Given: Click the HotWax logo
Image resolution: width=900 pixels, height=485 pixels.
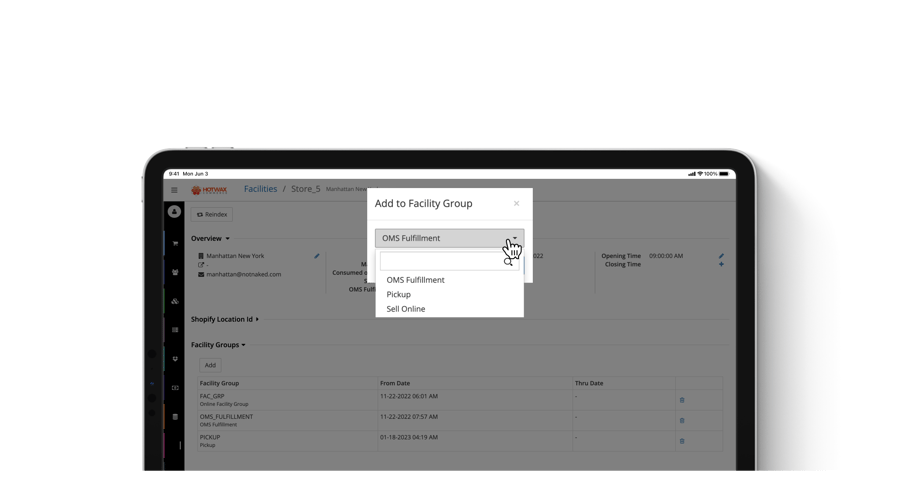Looking at the screenshot, I should [x=210, y=189].
